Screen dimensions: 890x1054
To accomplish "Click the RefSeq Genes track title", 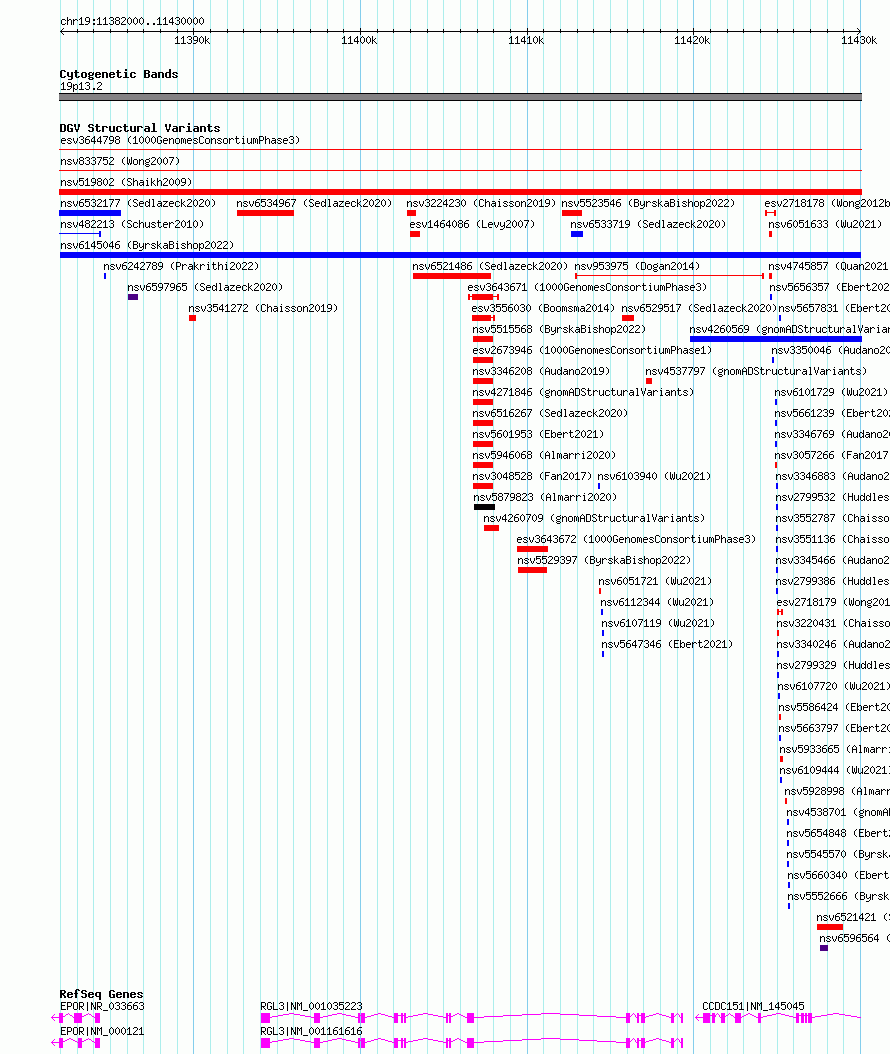I will [x=101, y=994].
